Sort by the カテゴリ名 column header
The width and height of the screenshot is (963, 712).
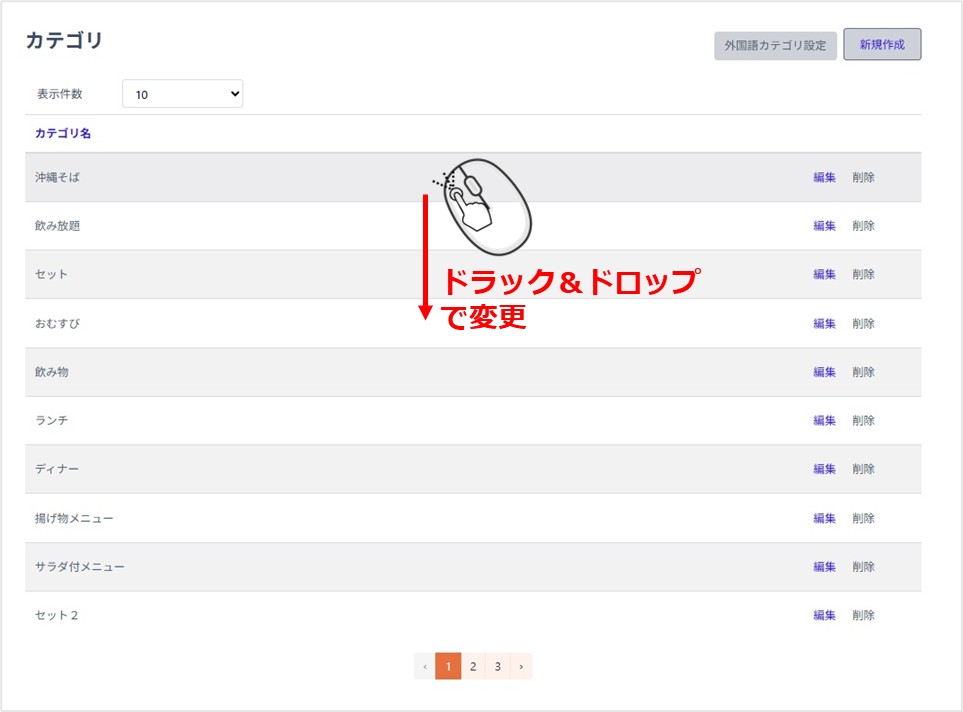[63, 133]
